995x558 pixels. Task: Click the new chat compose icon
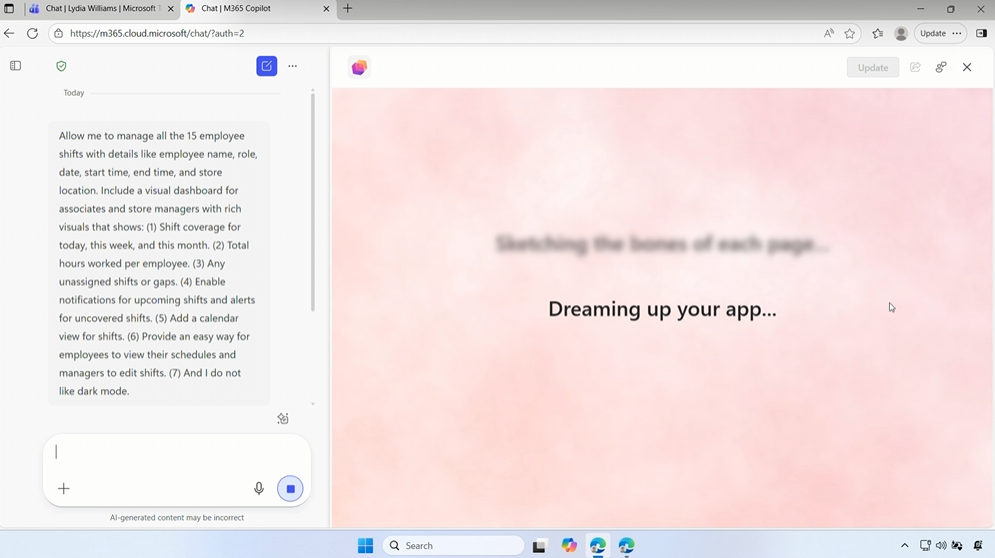click(x=266, y=66)
